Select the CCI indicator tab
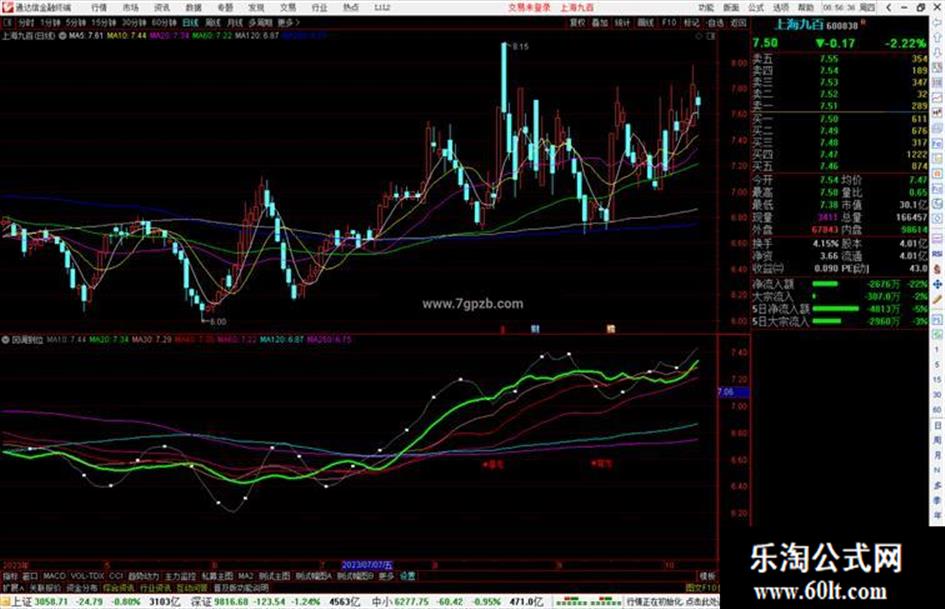Screen dimensions: 945x609 116,576
